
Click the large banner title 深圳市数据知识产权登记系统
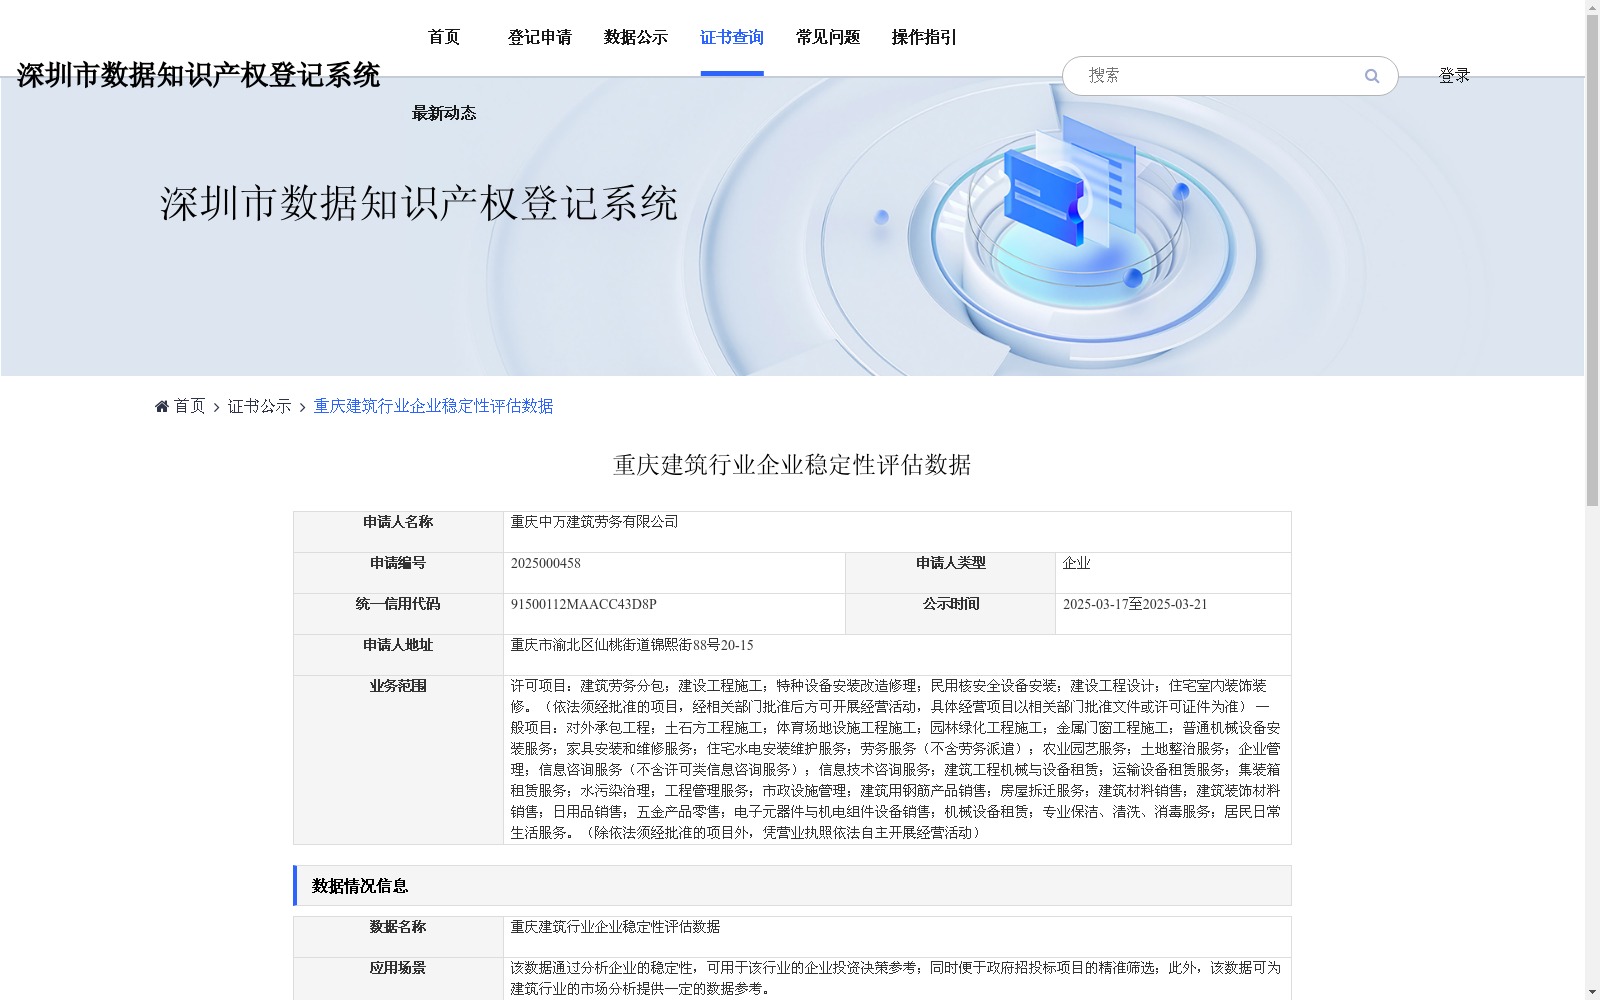click(x=419, y=203)
